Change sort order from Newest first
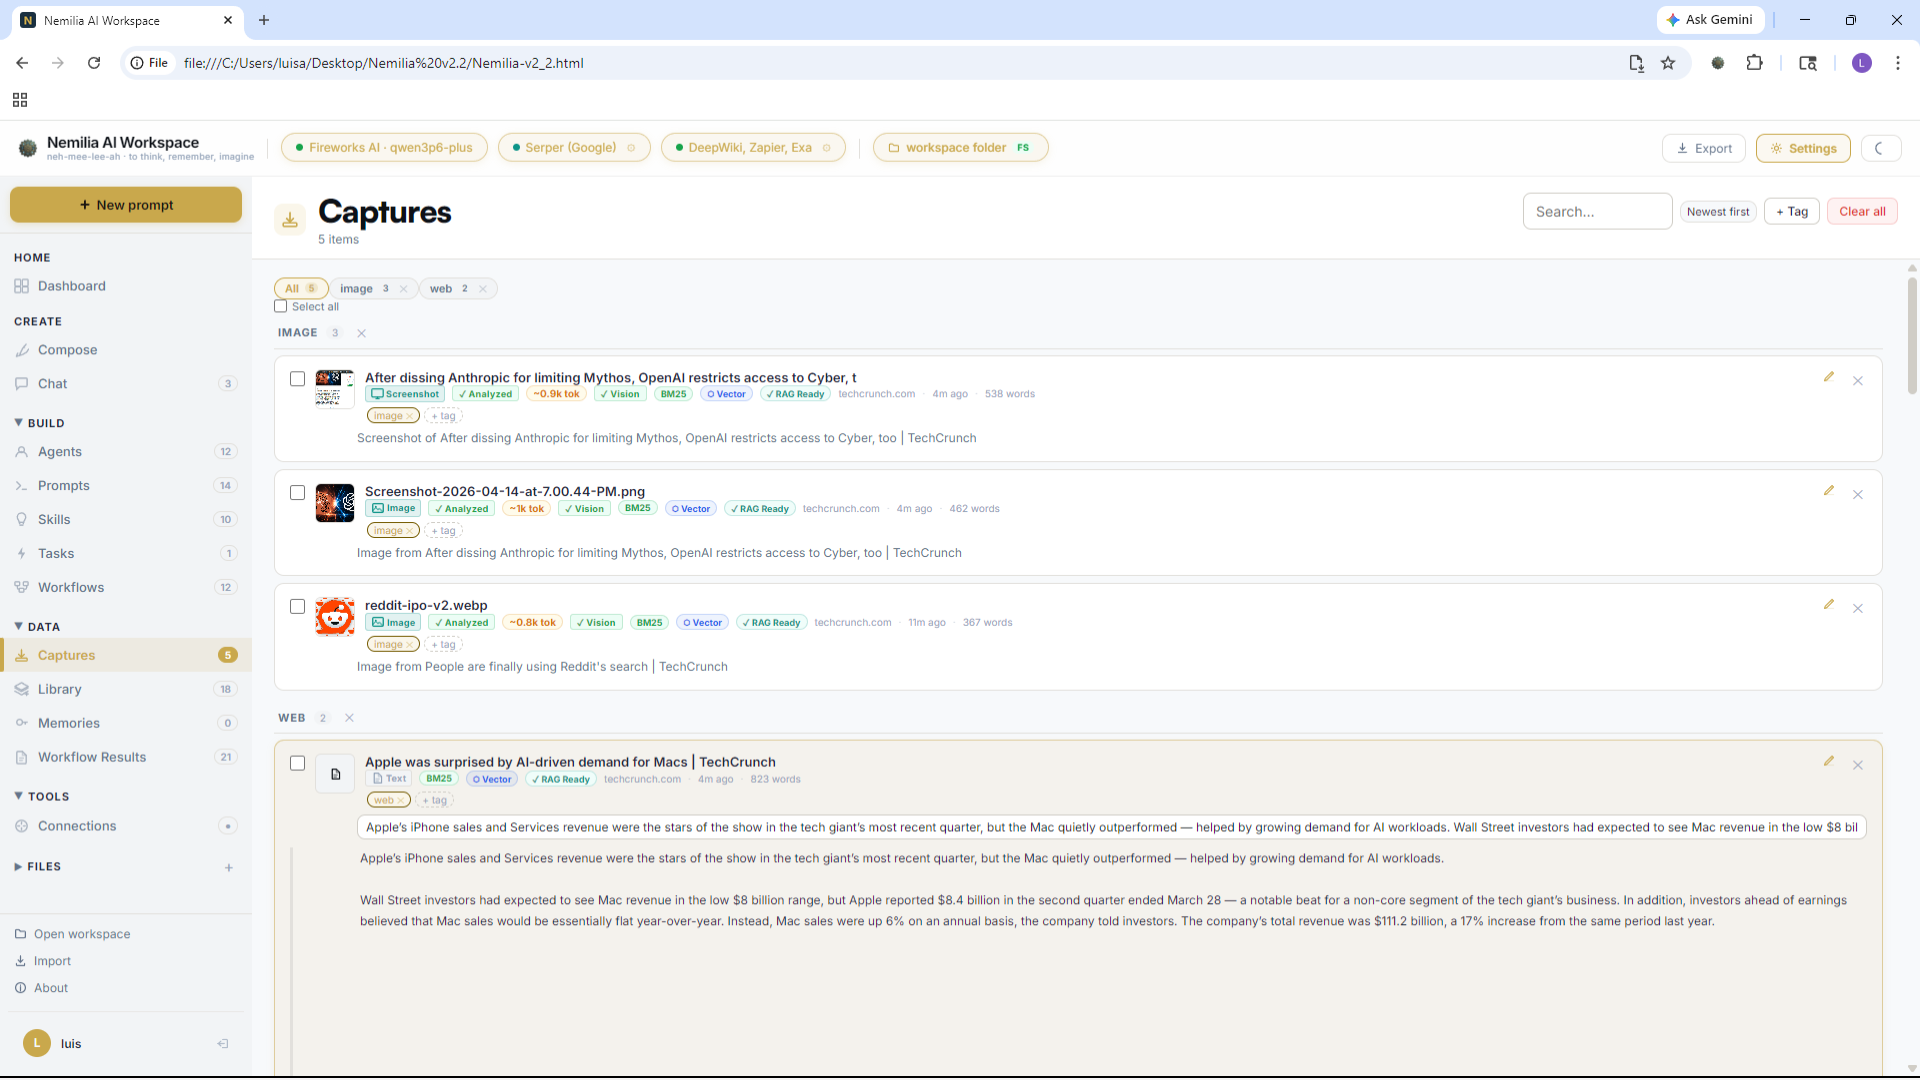 pos(1718,212)
